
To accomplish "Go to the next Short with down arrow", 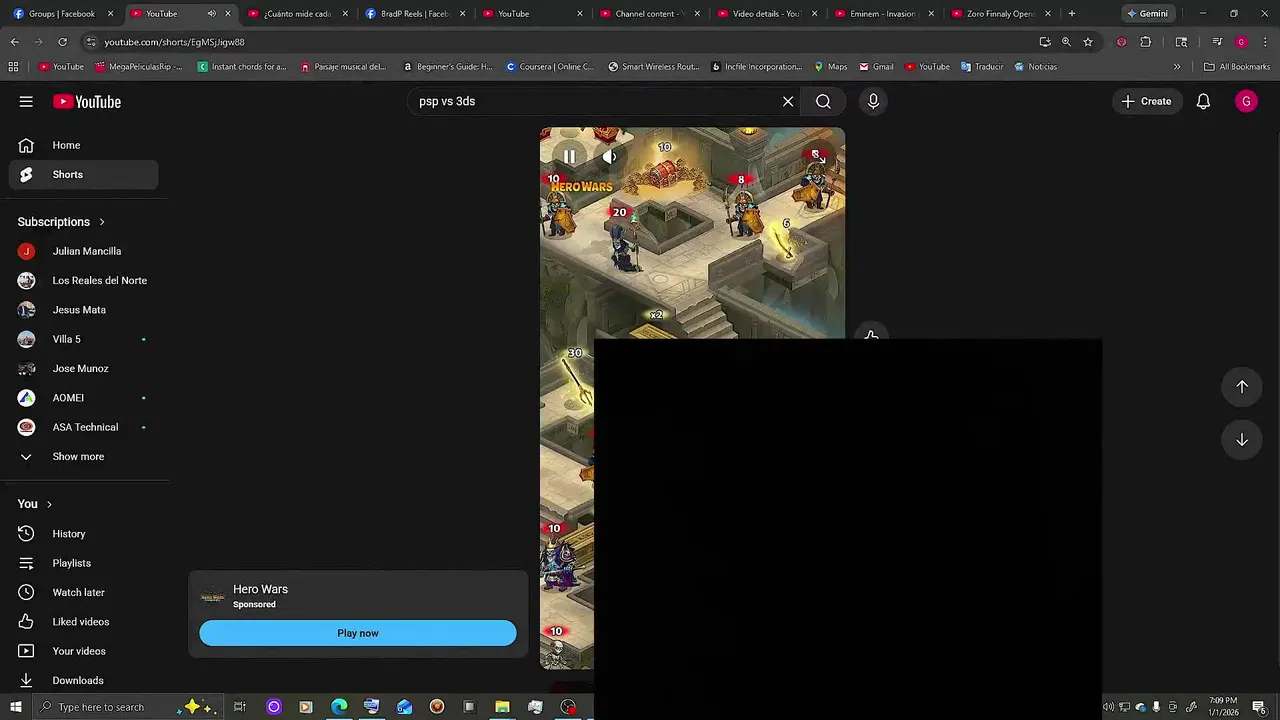I will pos(1242,440).
